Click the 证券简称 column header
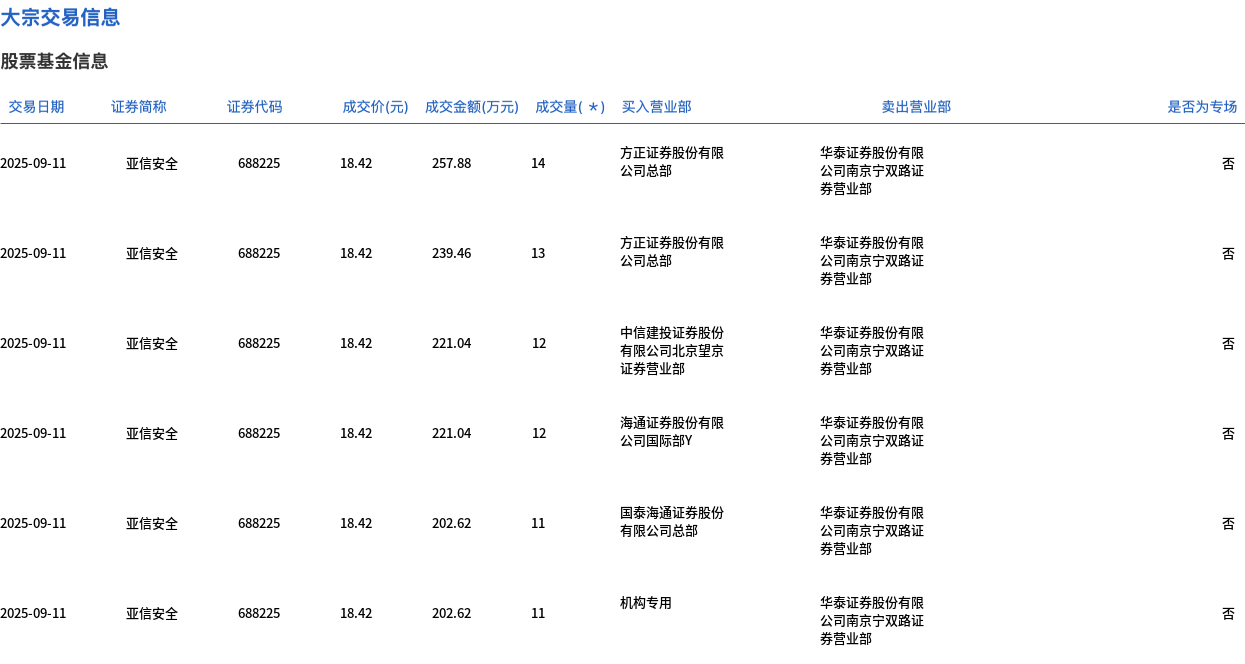The image size is (1245, 664). tap(139, 107)
